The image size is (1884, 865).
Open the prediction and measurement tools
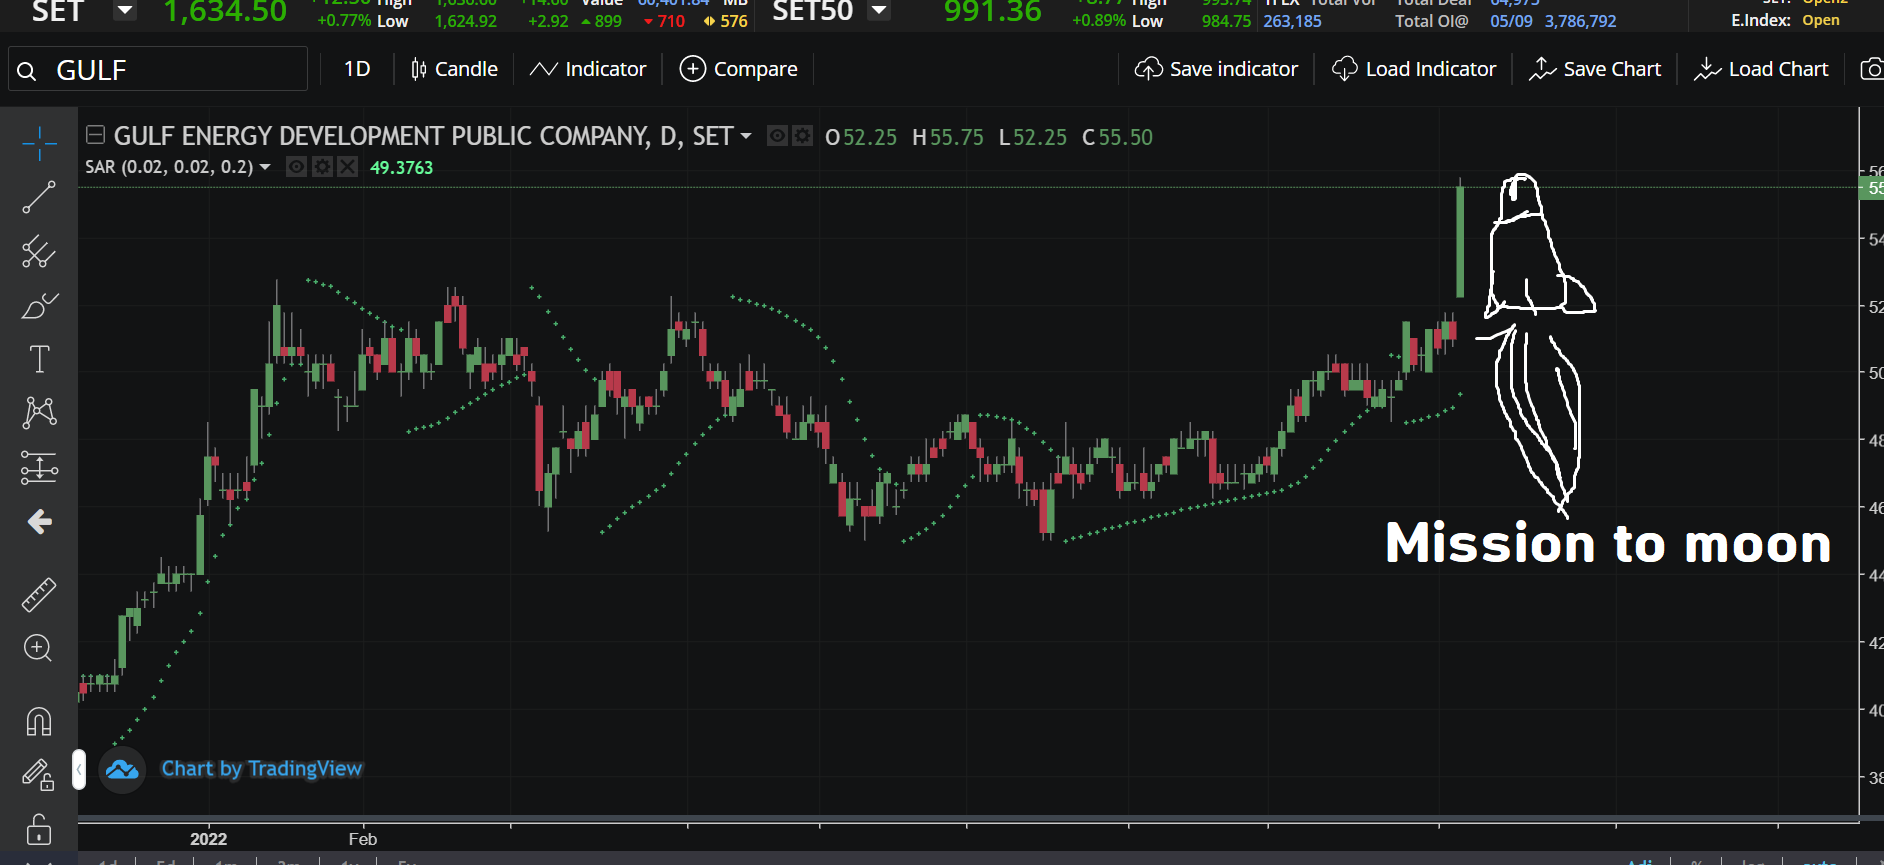(x=39, y=467)
